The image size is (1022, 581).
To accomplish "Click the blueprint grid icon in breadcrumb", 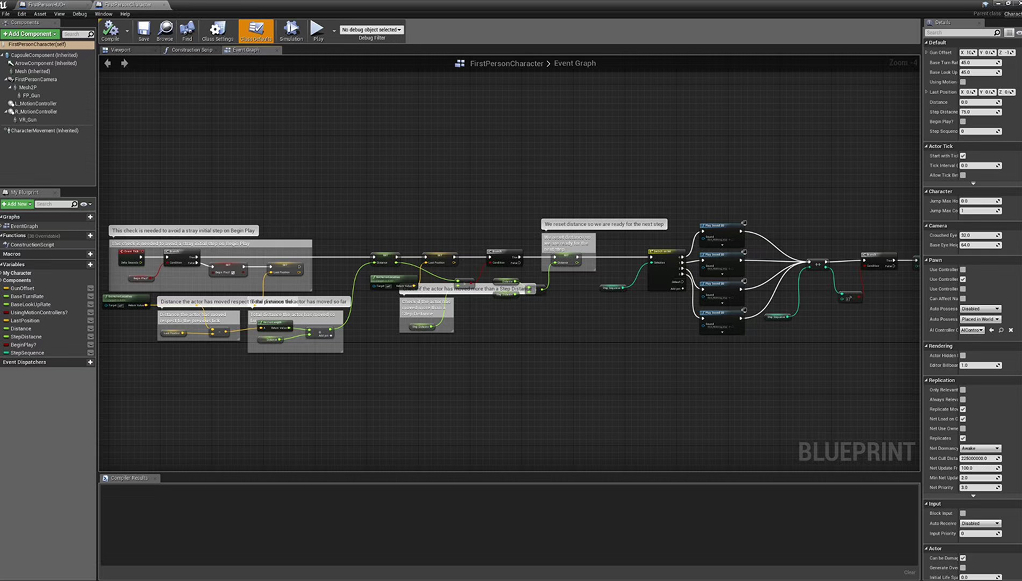I will [x=460, y=63].
